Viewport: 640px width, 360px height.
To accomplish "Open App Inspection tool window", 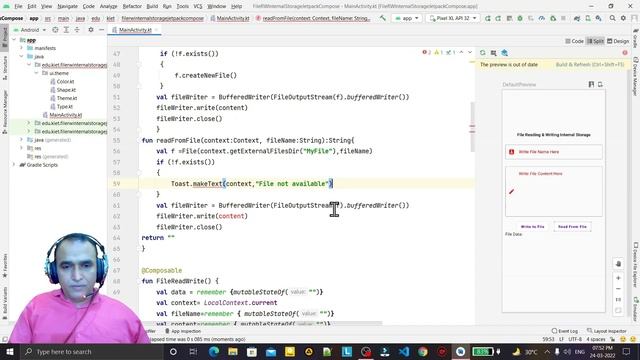I will point(183,331).
